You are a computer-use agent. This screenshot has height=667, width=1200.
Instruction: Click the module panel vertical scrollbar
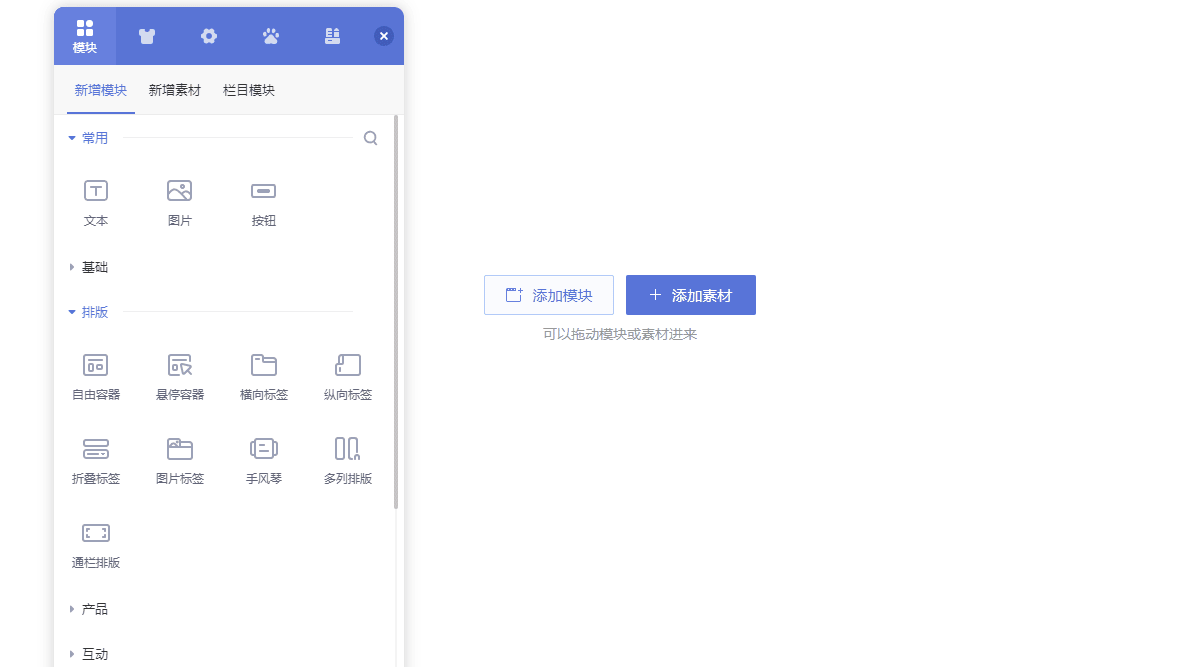pos(396,312)
